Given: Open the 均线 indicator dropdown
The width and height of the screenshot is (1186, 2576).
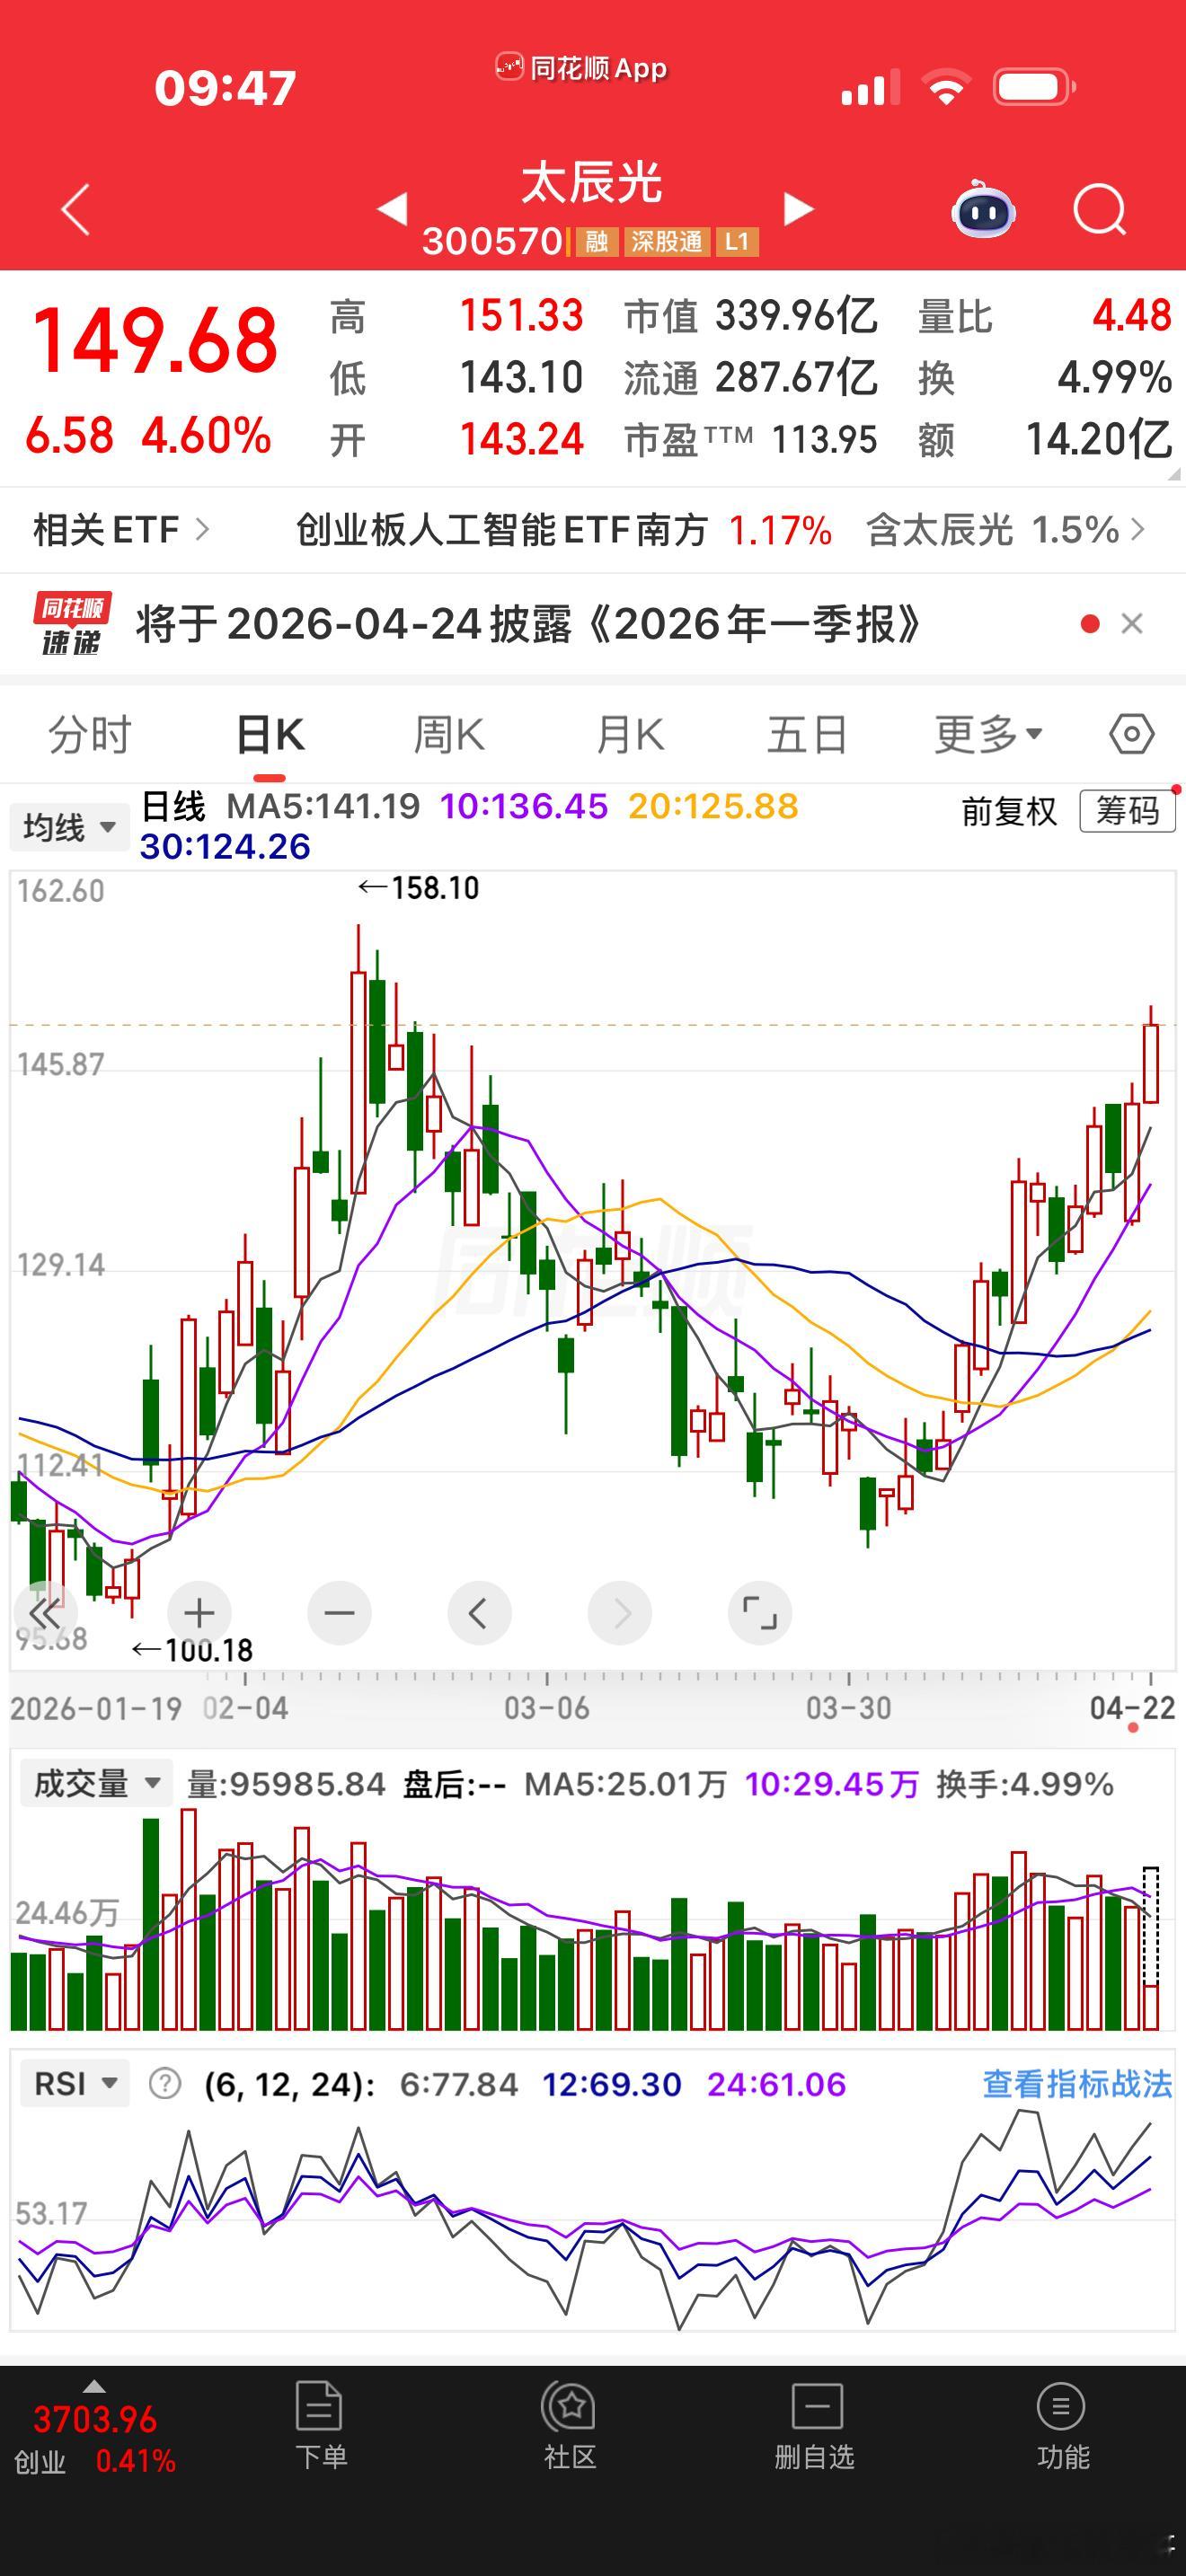Looking at the screenshot, I should click(x=70, y=827).
